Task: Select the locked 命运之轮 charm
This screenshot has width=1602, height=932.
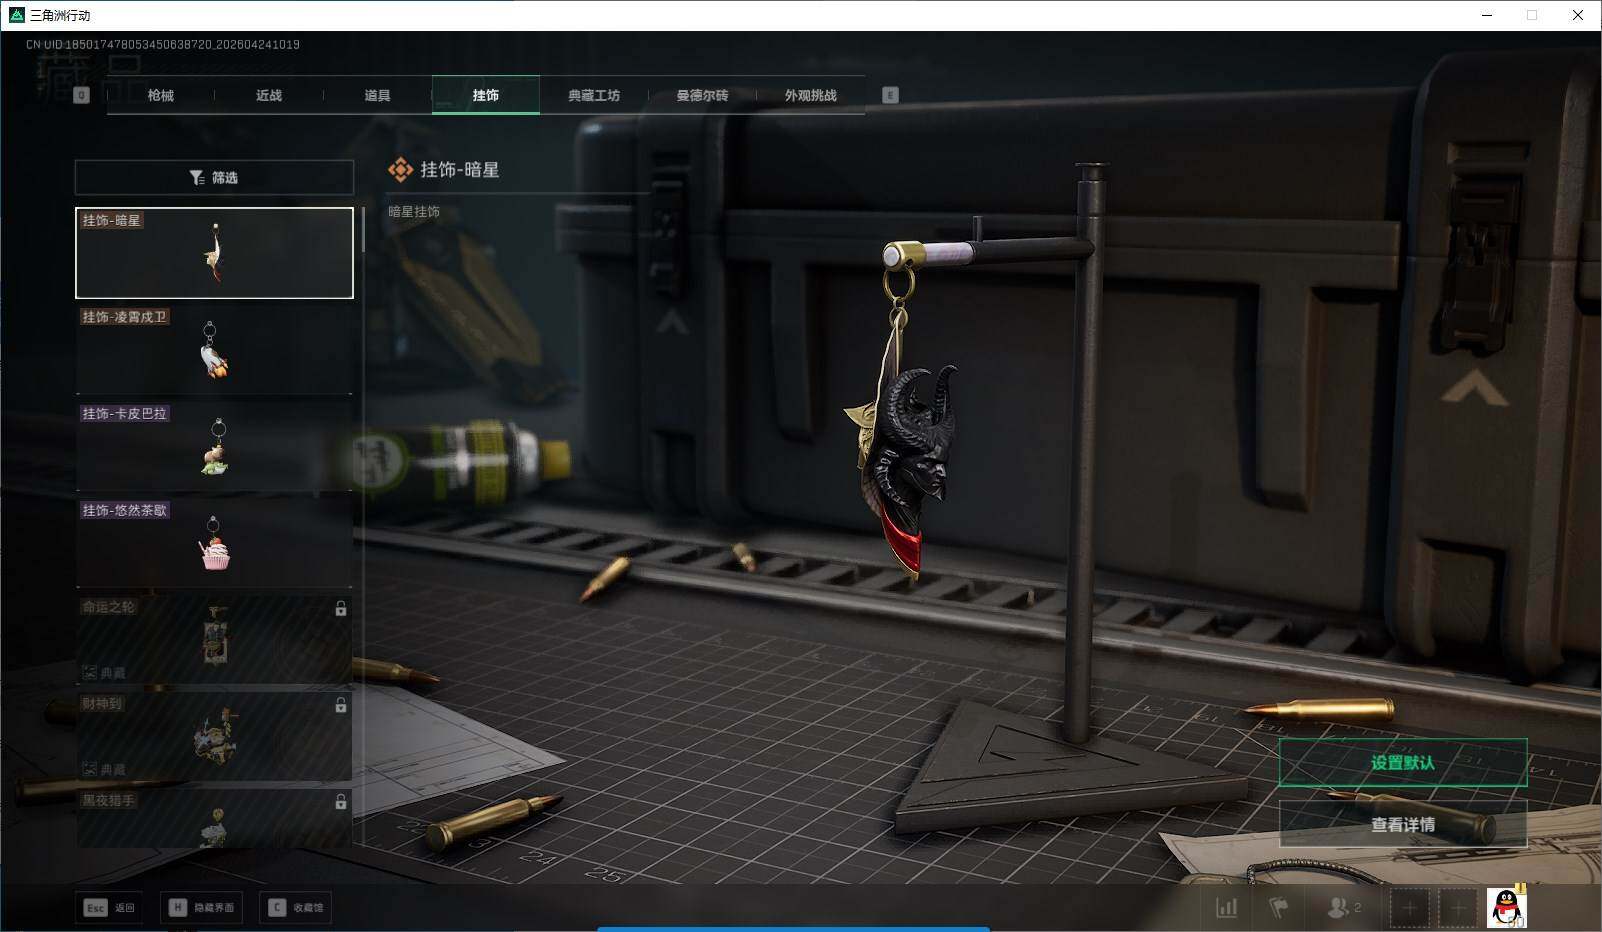Action: pos(214,640)
